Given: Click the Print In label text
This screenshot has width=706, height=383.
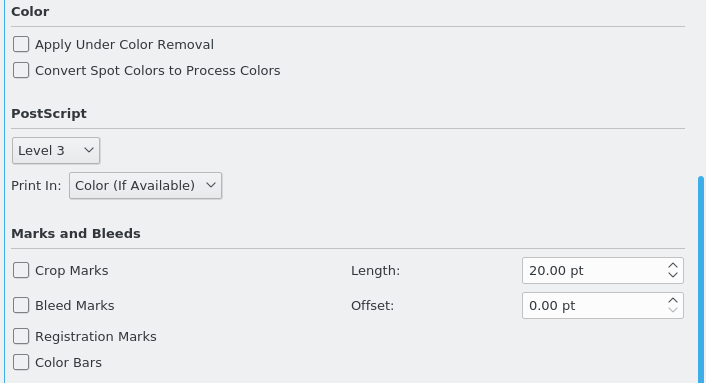Looking at the screenshot, I should [36, 185].
